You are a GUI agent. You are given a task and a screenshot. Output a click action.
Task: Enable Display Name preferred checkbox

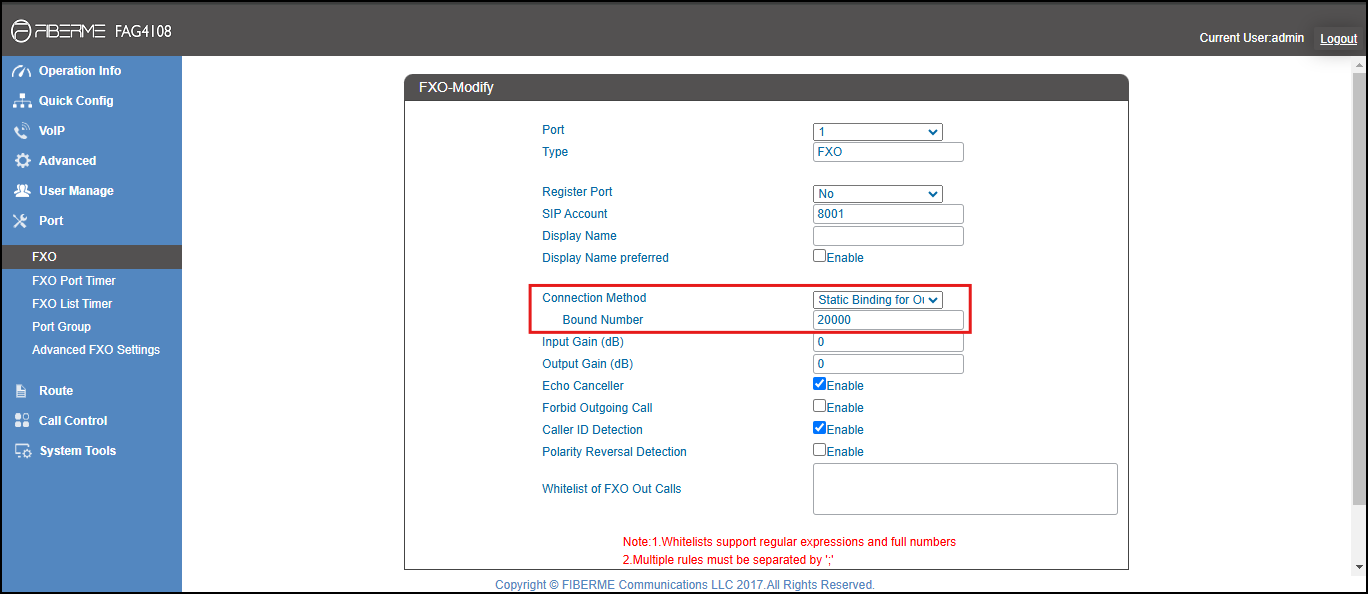[819, 256]
